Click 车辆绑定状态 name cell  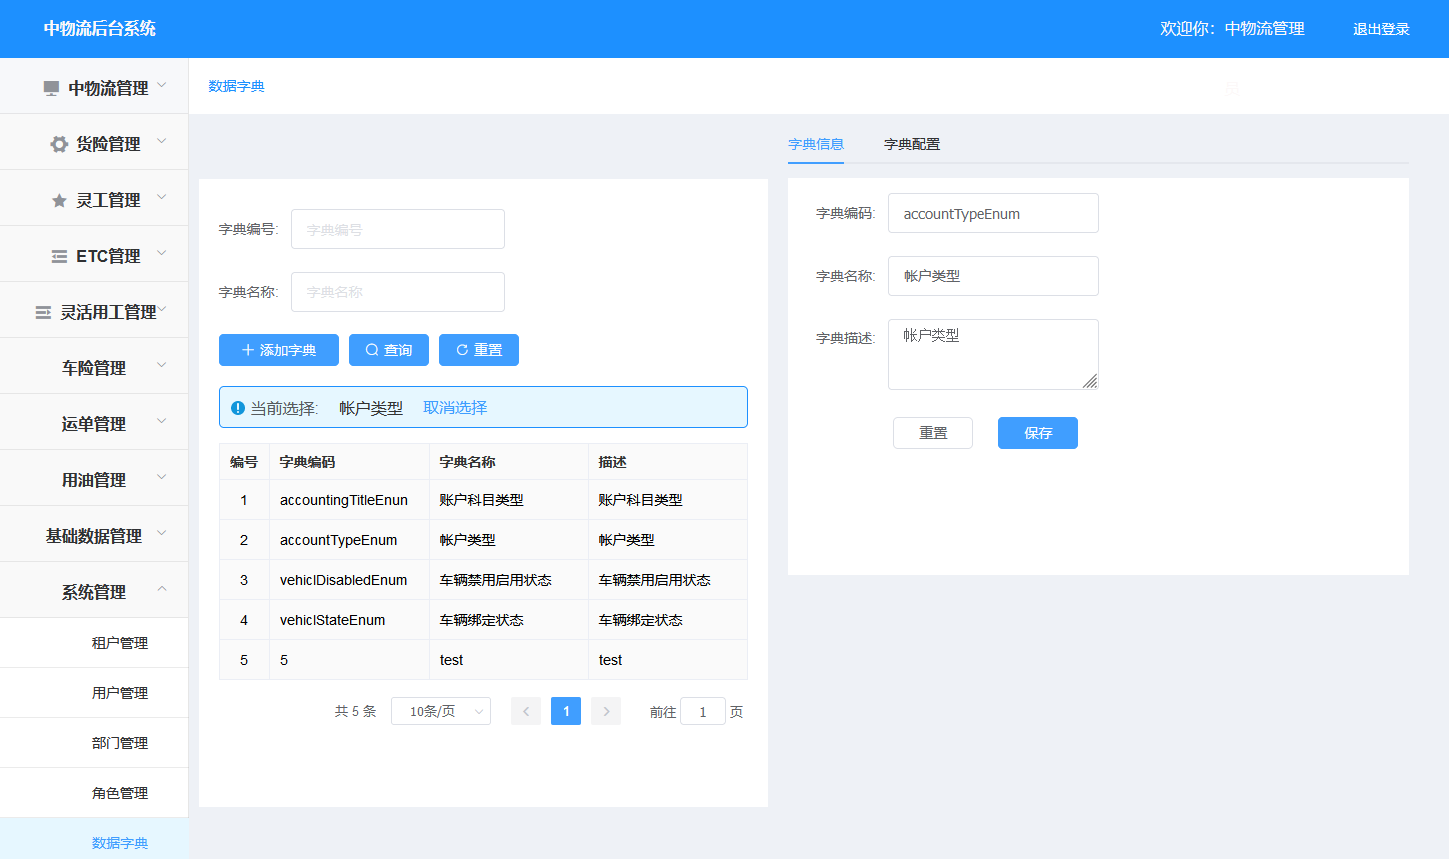pyautogui.click(x=509, y=620)
